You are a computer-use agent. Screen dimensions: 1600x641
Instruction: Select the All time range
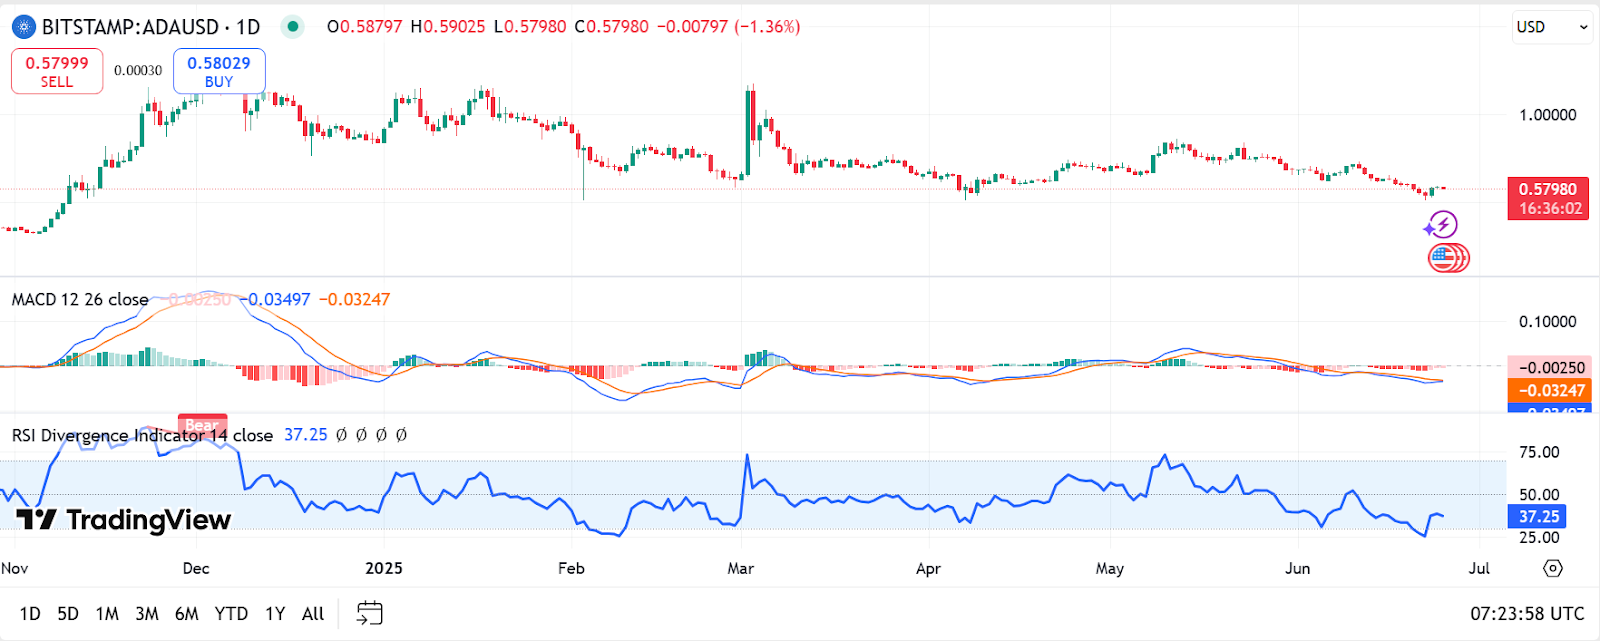[313, 614]
